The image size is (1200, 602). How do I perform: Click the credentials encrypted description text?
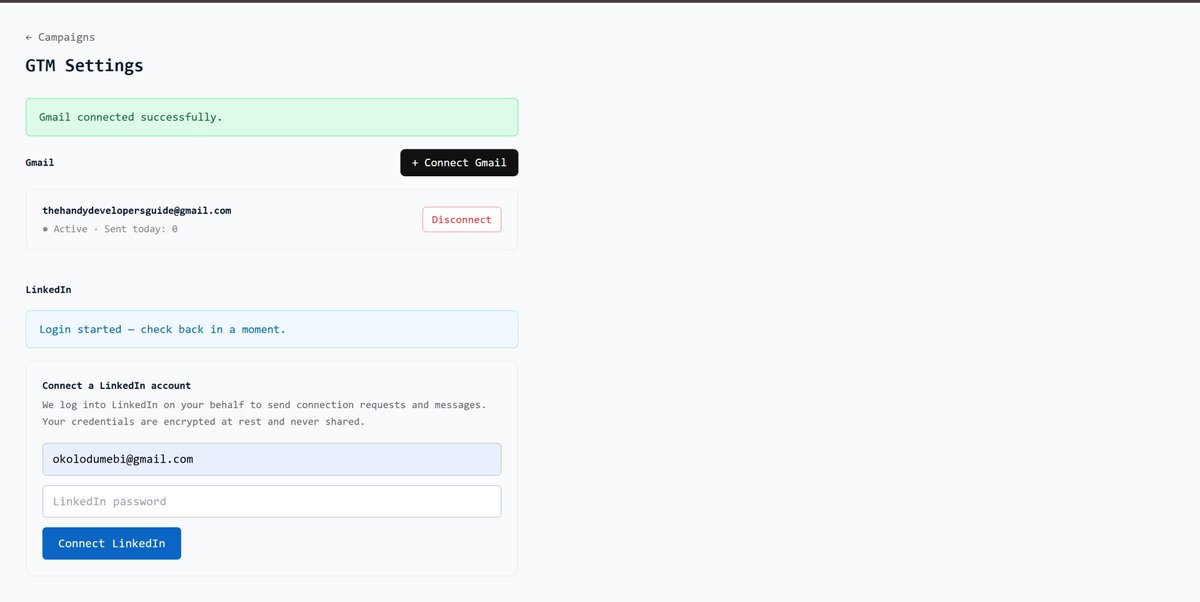click(264, 413)
